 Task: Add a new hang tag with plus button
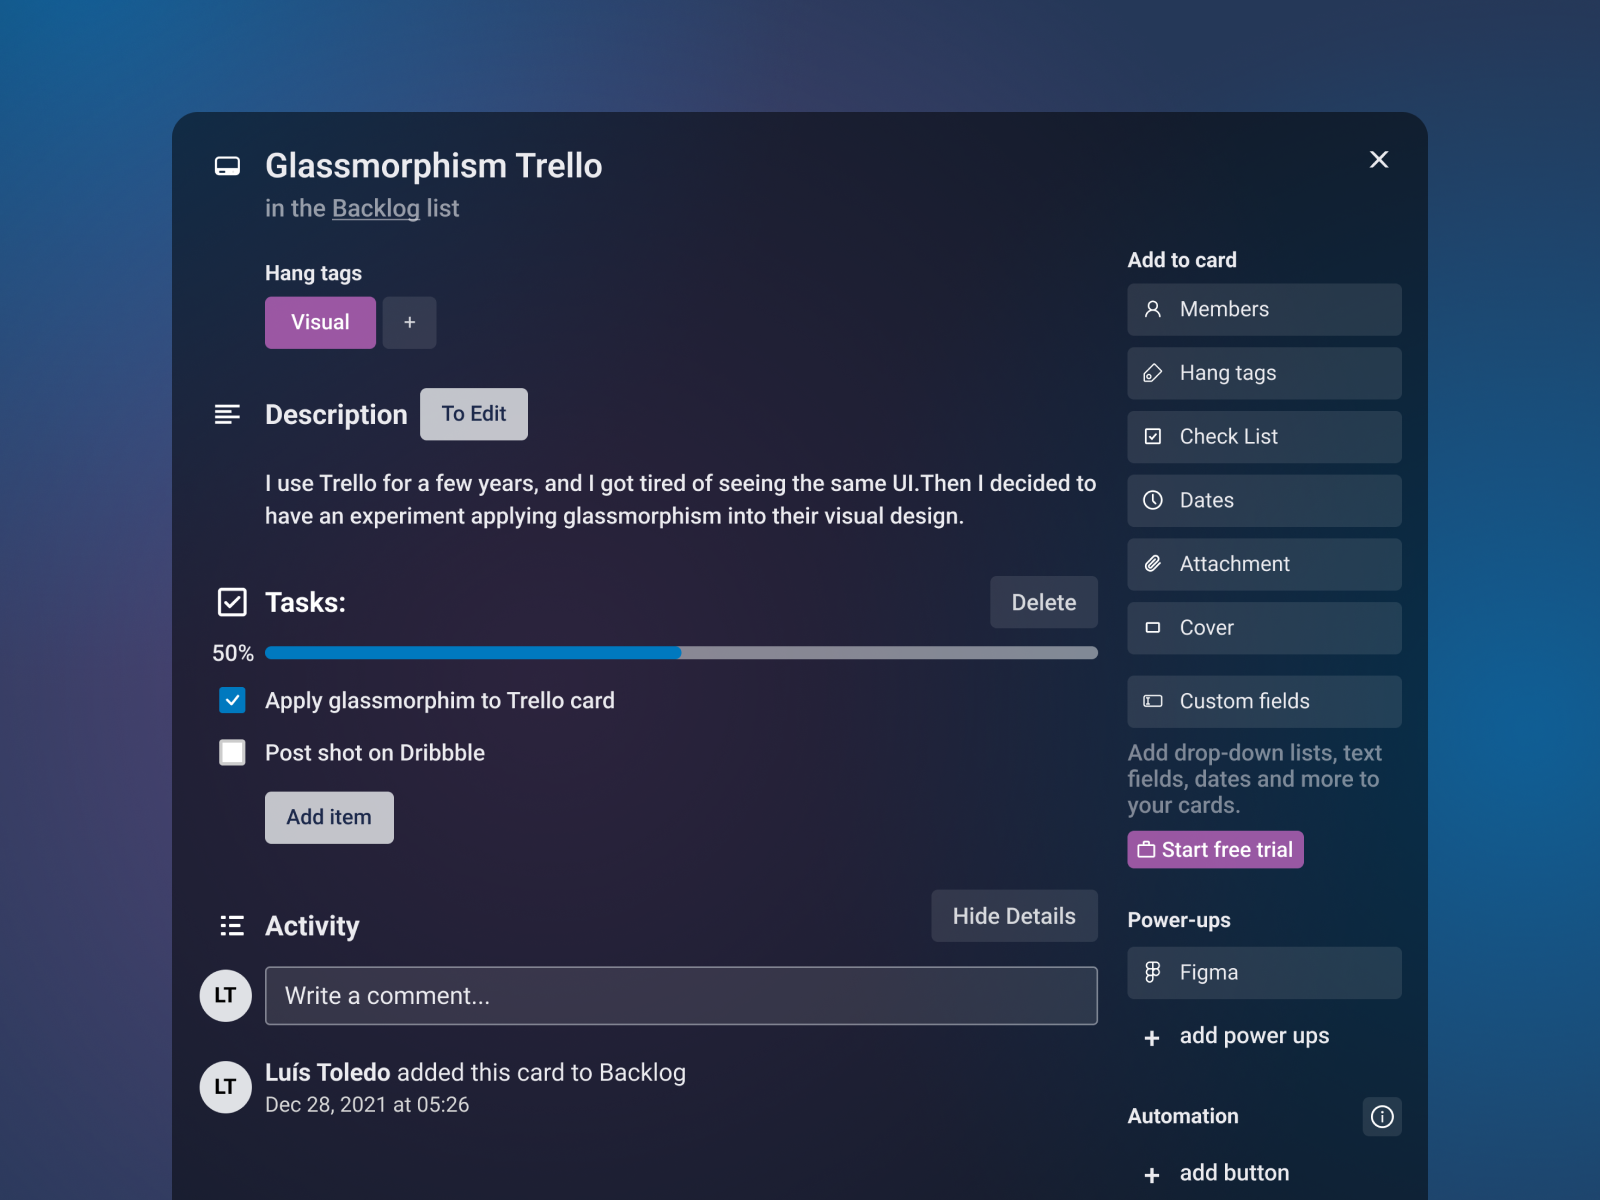[x=409, y=322]
